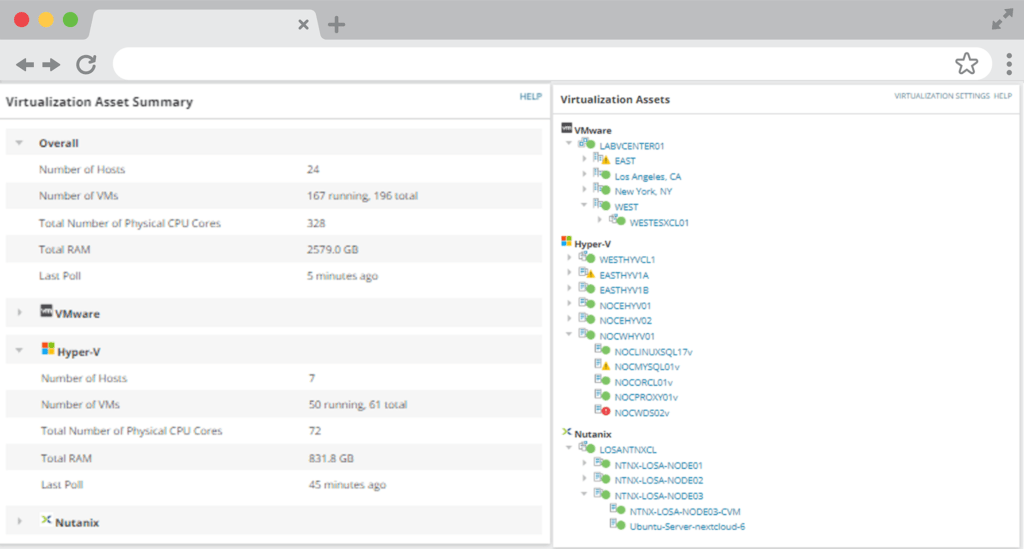The image size is (1024, 549).
Task: Expand the Nutanix summary section
Action: click(x=19, y=521)
